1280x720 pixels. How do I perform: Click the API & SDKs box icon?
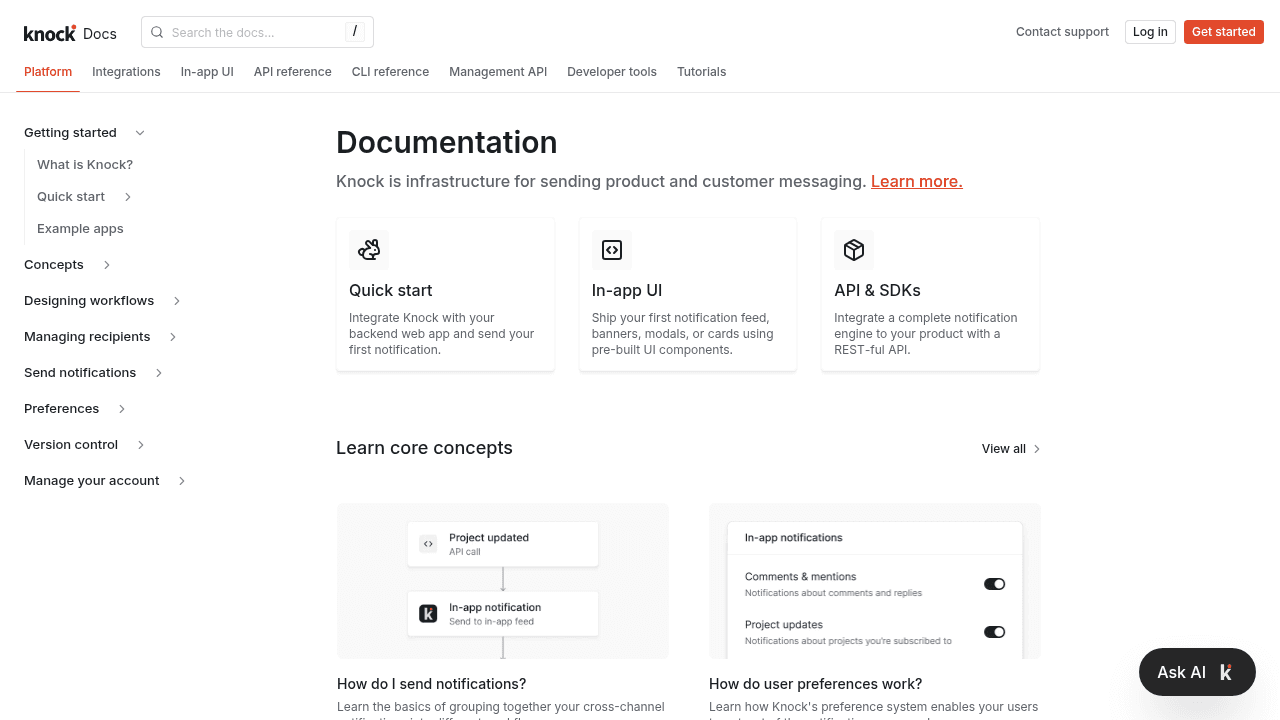point(854,250)
